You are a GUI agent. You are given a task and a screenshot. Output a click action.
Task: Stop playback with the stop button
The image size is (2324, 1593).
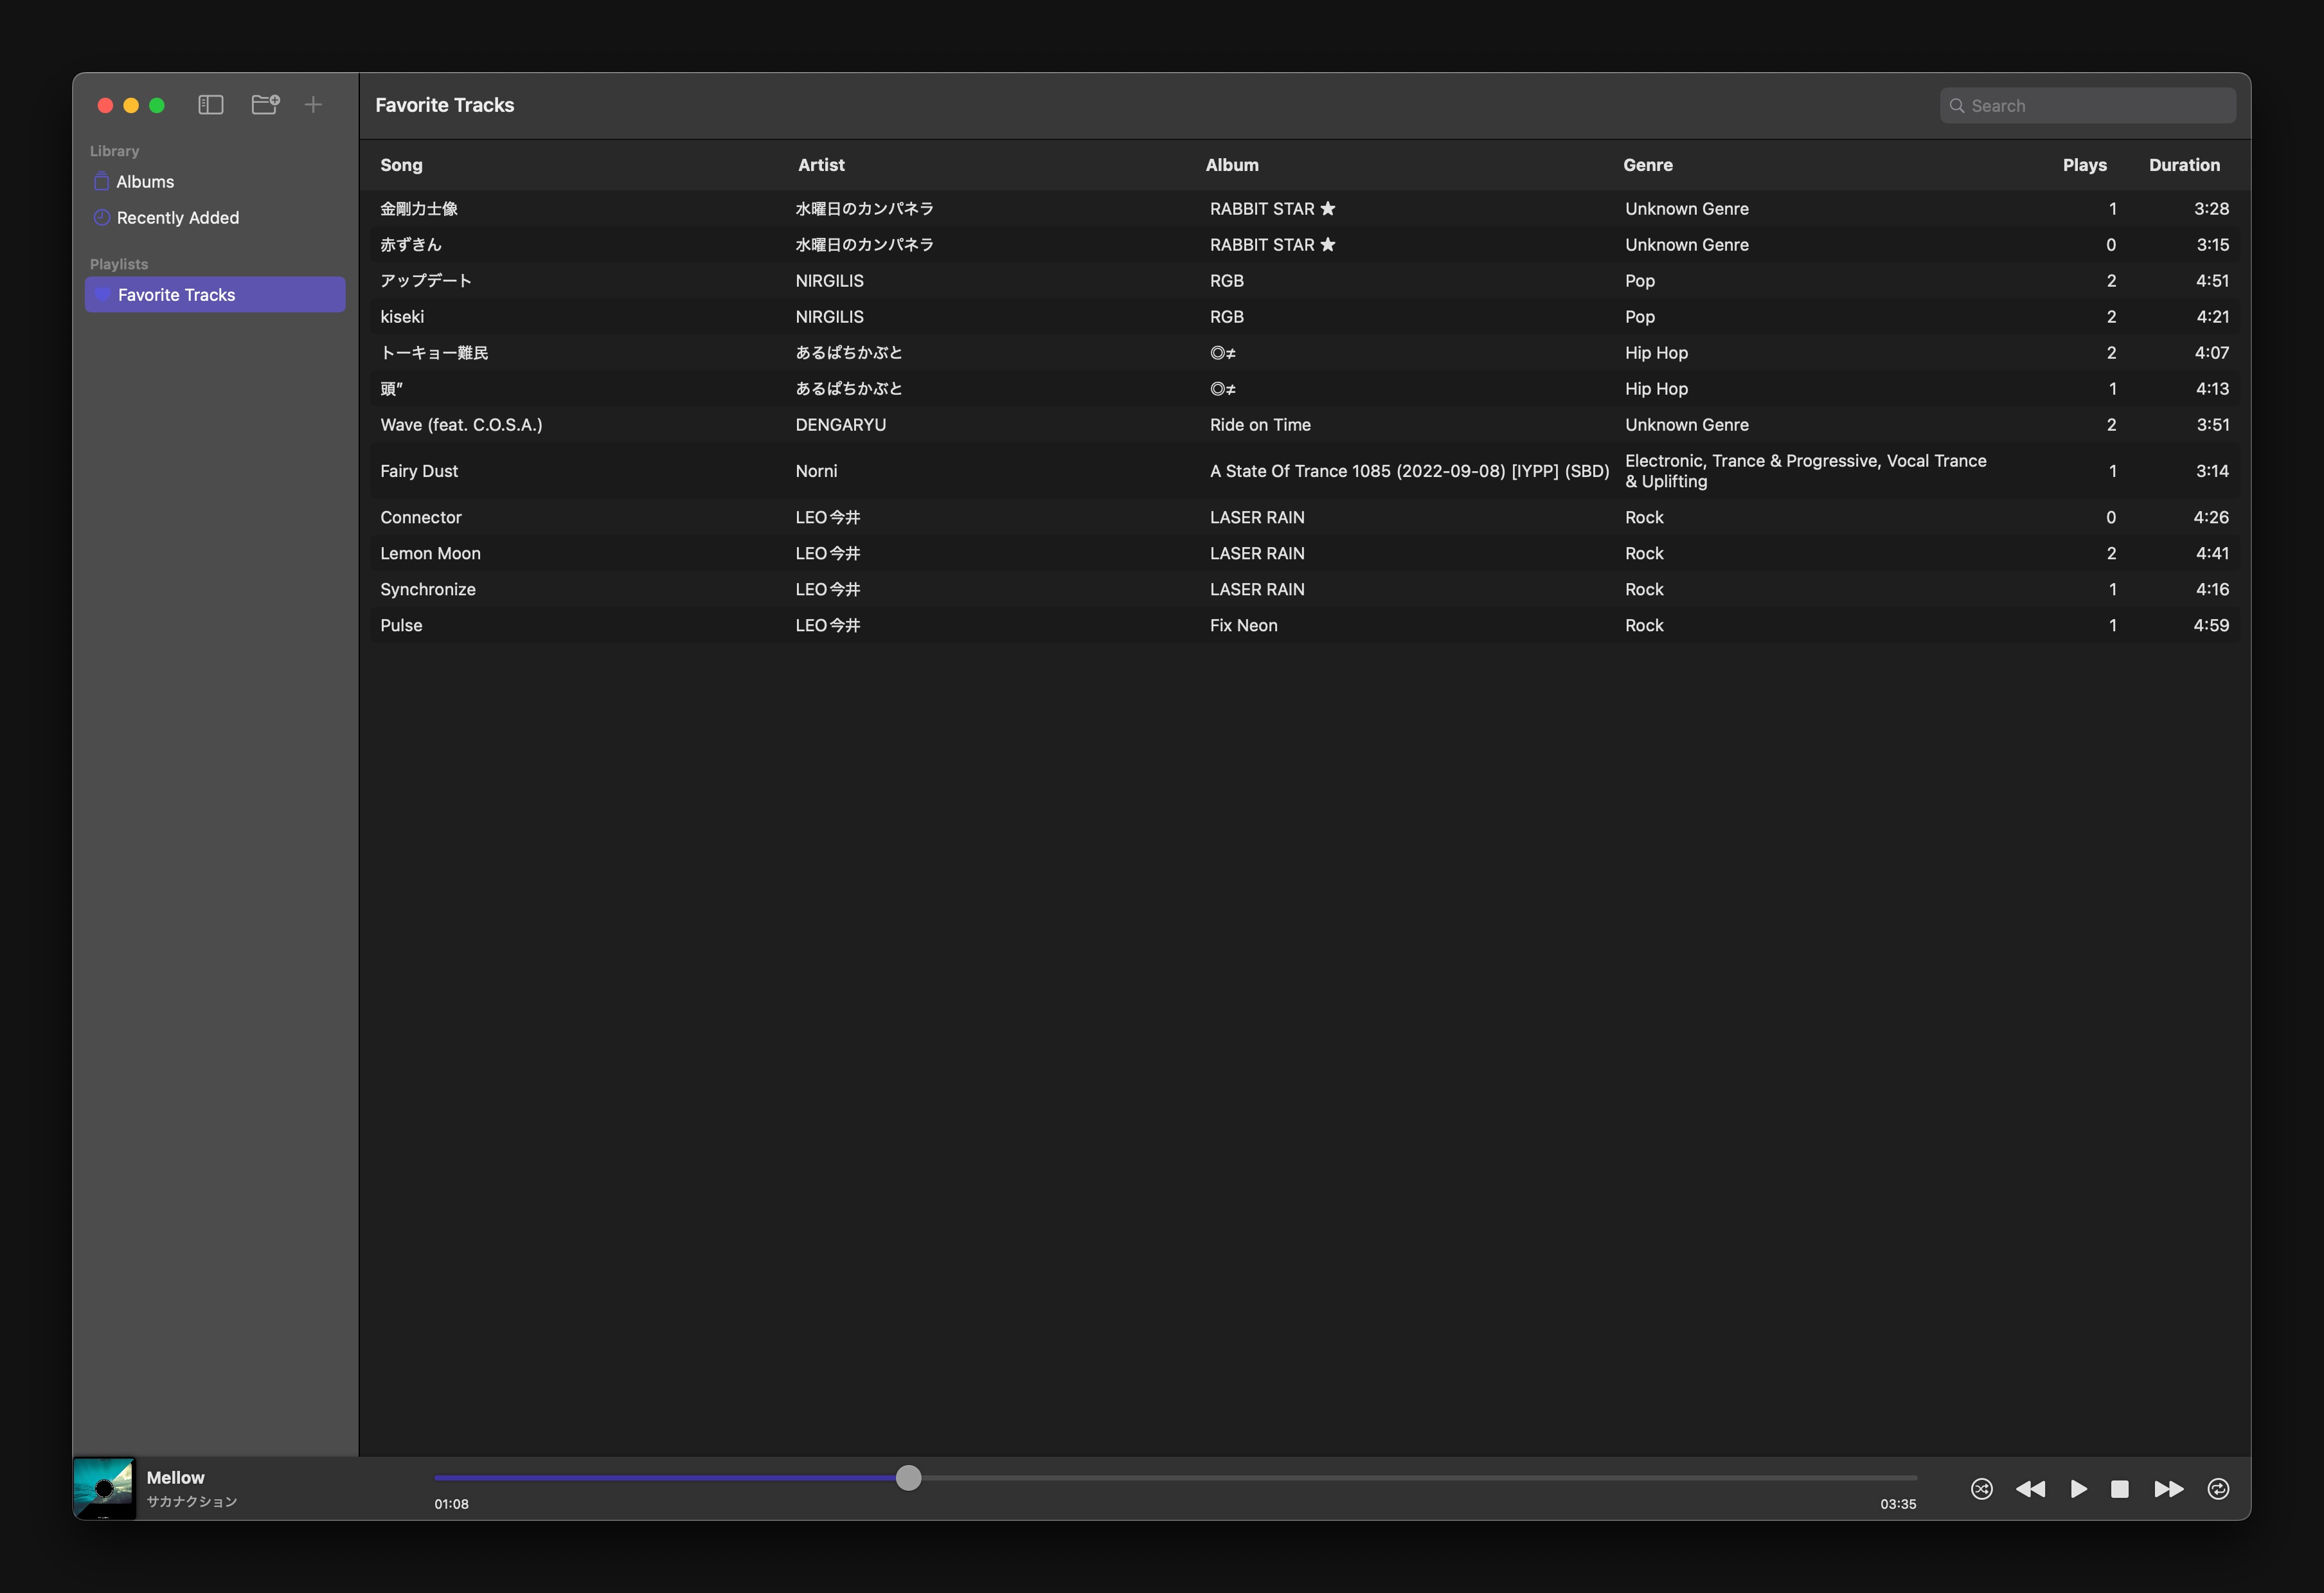(x=2119, y=1489)
